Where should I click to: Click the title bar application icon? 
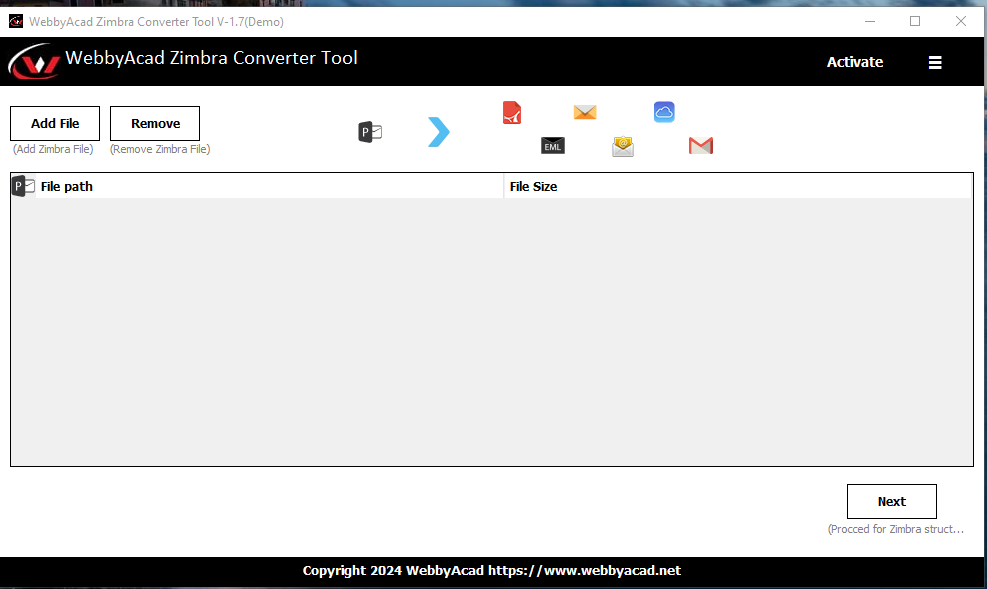[16, 21]
